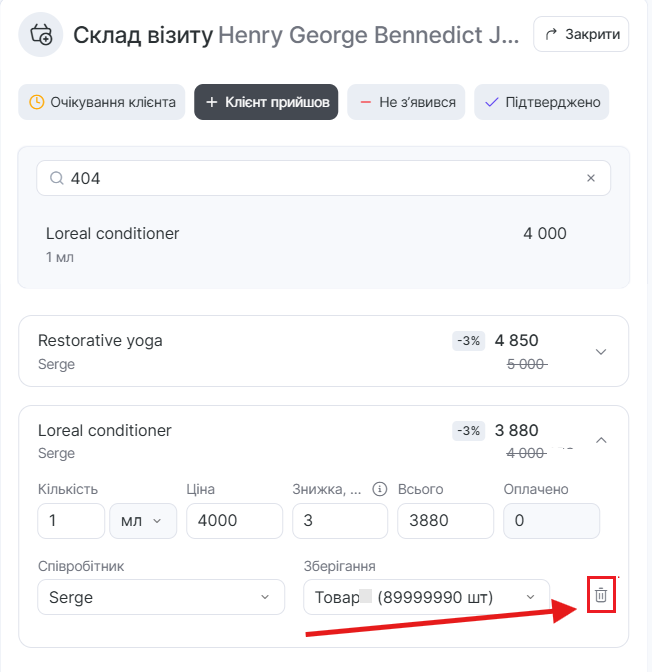Image resolution: width=652 pixels, height=672 pixels.
Task: Click the search magnifier icon
Action: (56, 178)
